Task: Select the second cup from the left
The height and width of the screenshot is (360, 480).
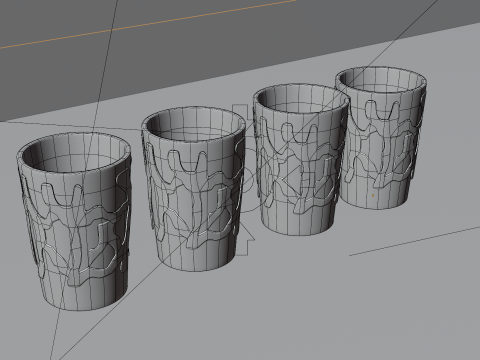Action: click(193, 189)
